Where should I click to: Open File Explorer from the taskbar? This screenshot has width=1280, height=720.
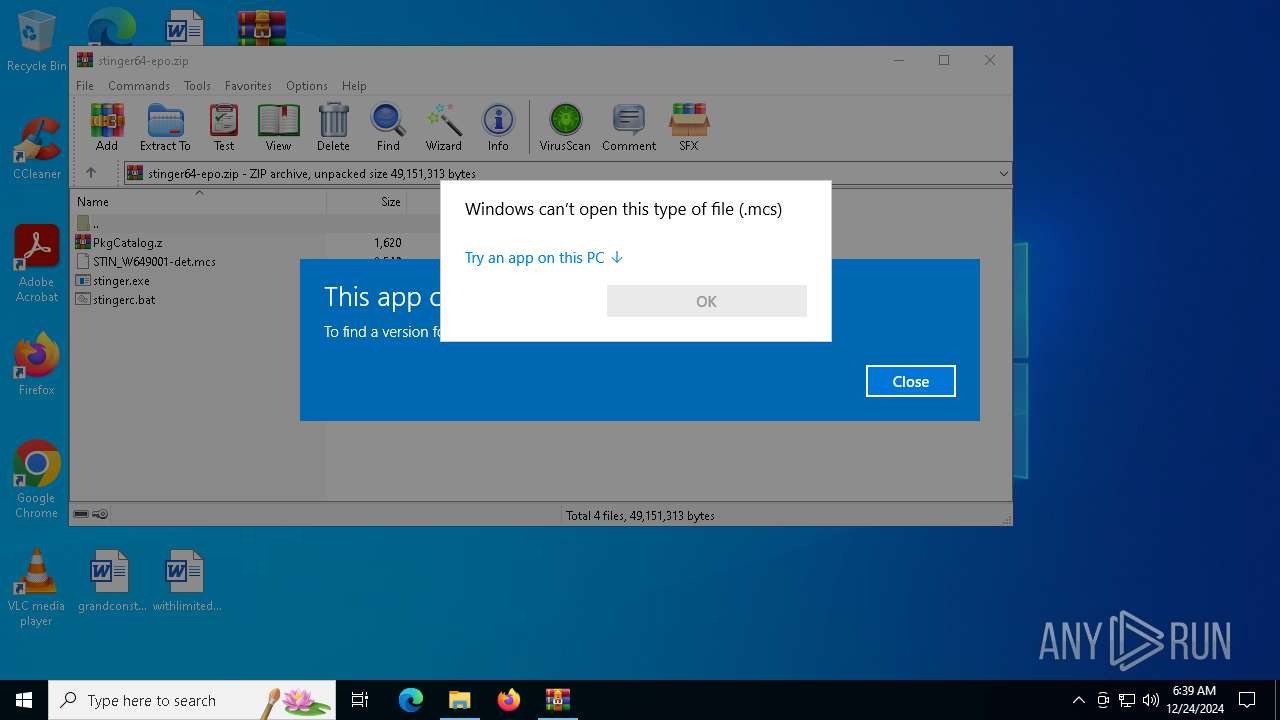(x=459, y=700)
